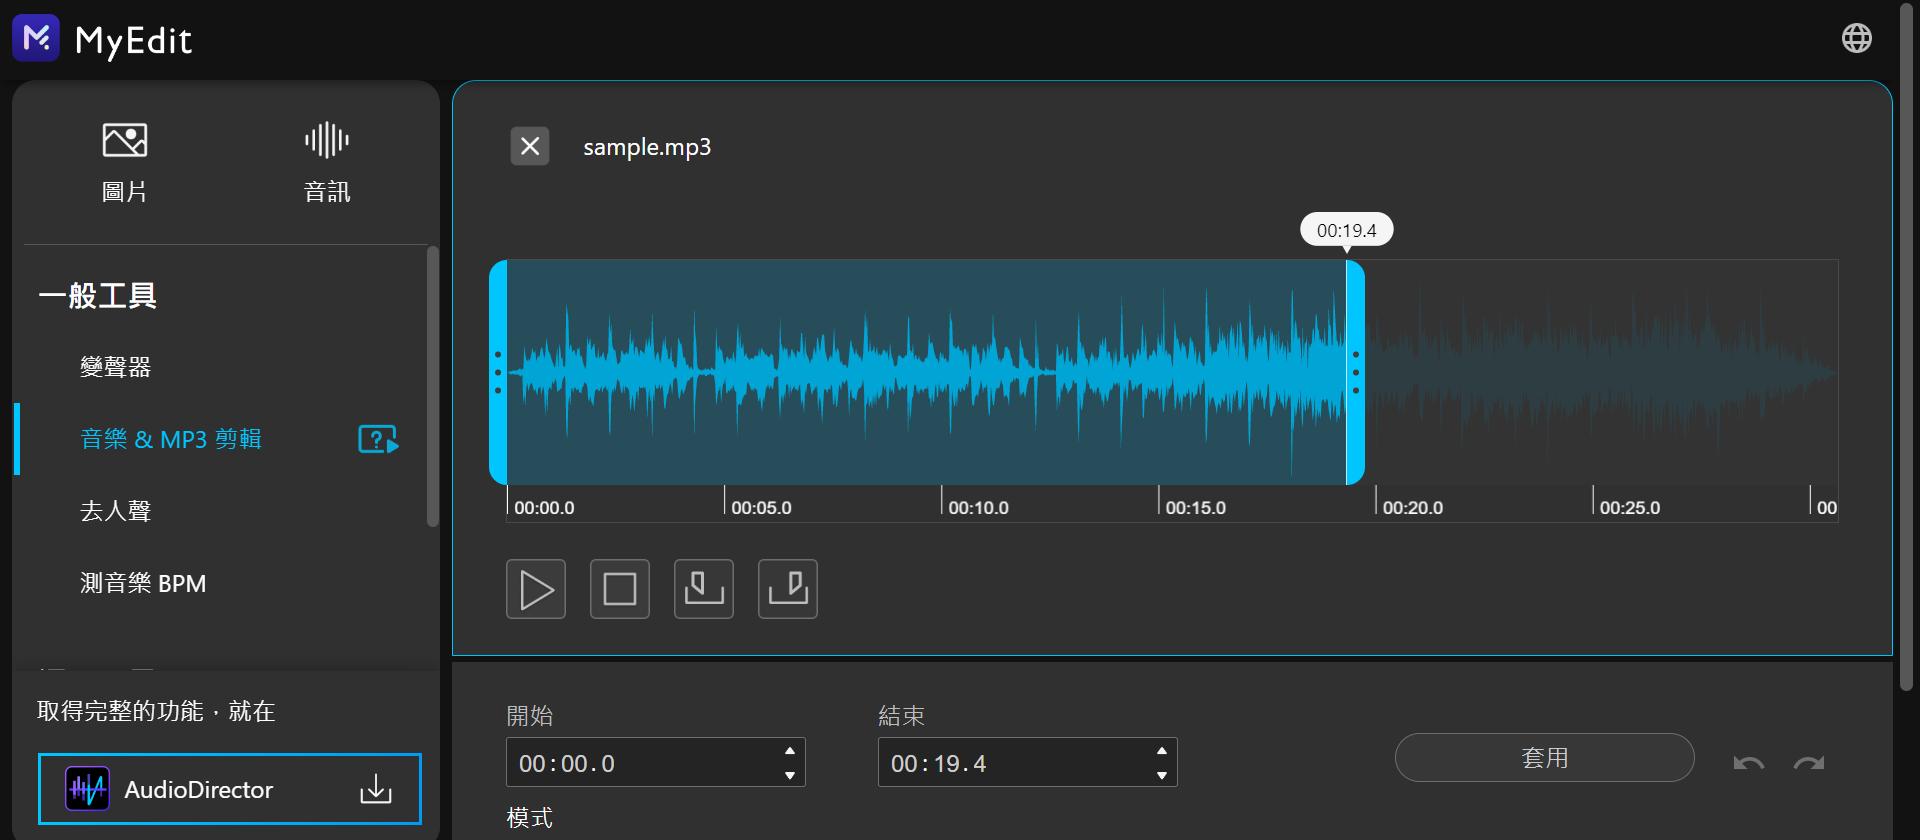
Task: Set selection end marker at playhead
Action: (788, 589)
